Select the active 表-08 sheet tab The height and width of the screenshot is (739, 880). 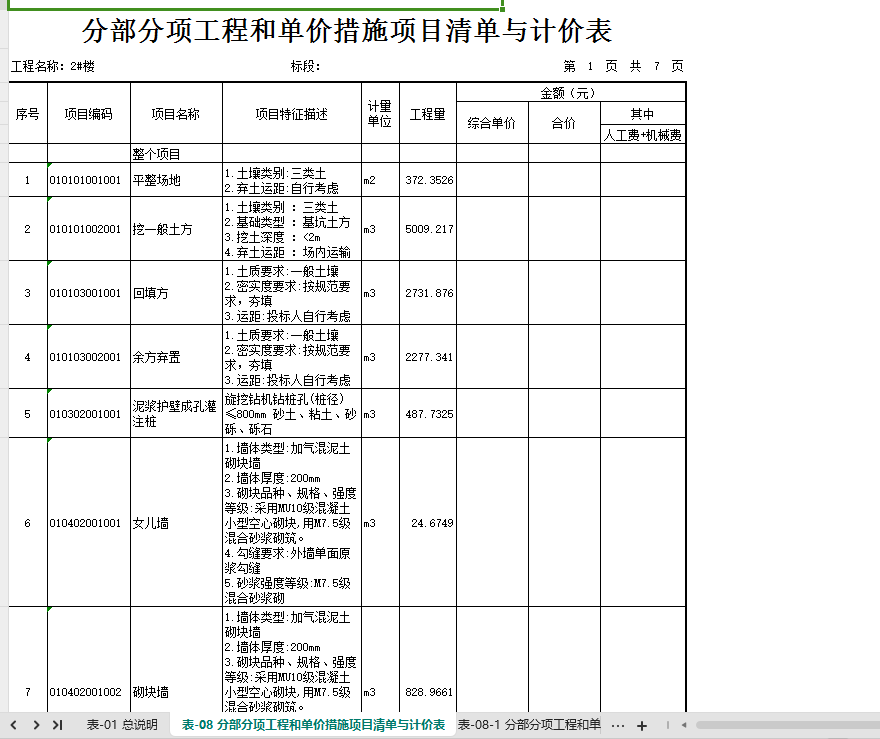313,725
